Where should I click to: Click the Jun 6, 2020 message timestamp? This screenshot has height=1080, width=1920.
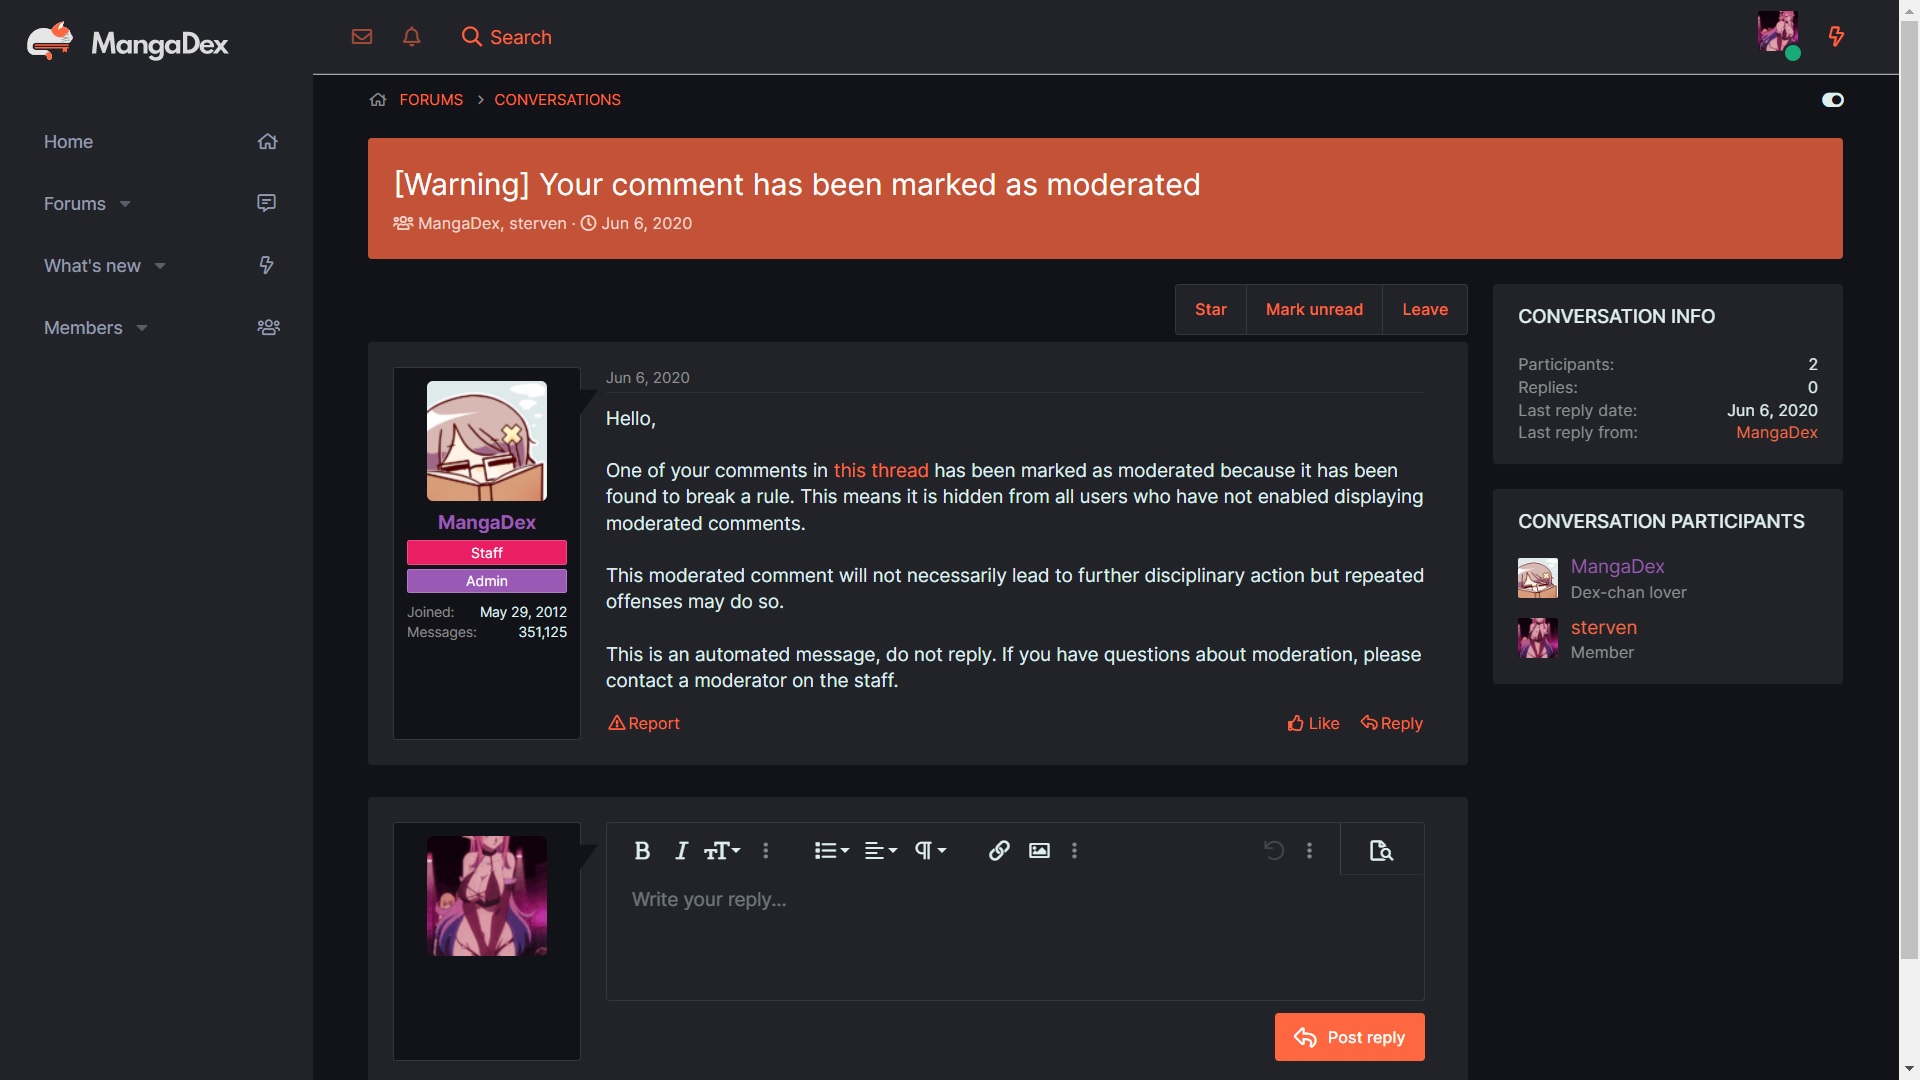pos(647,378)
